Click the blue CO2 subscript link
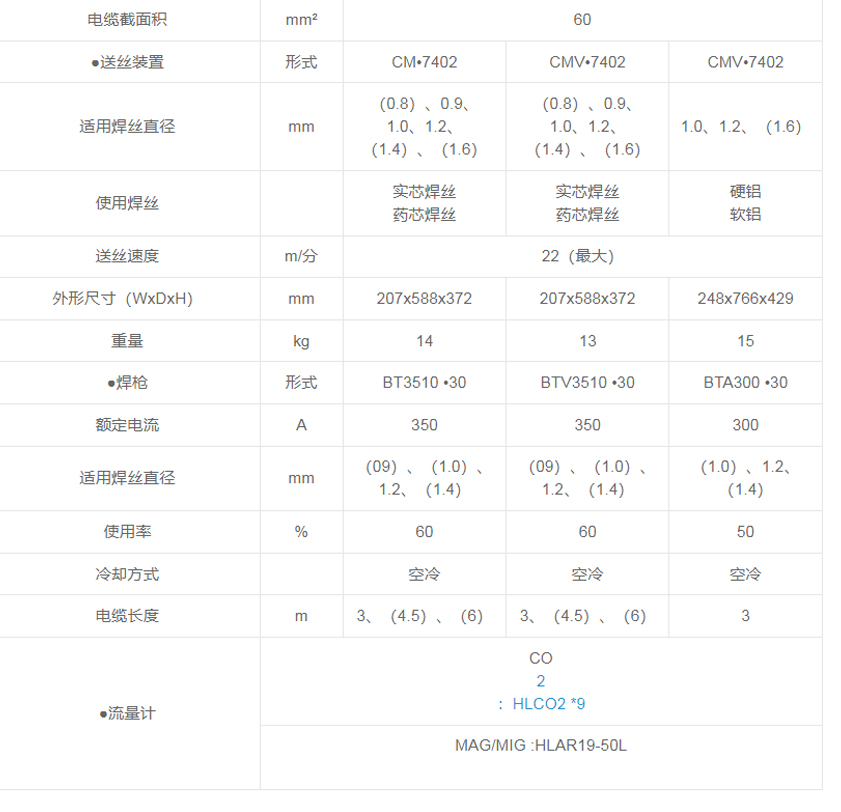Viewport: 841px width, 812px height. 540,679
